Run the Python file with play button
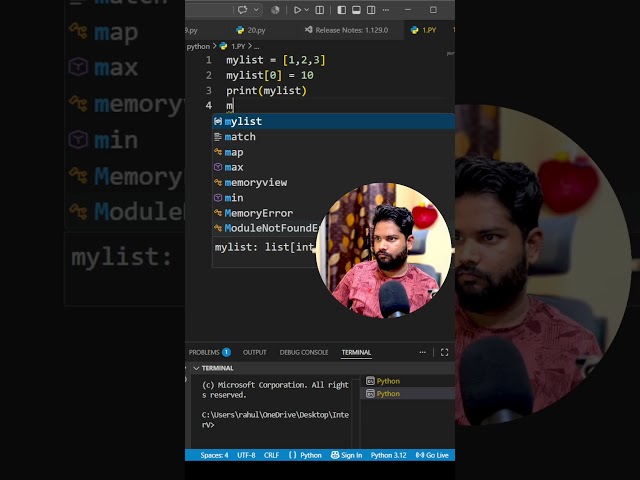Viewport: 640px width, 480px height. click(298, 10)
